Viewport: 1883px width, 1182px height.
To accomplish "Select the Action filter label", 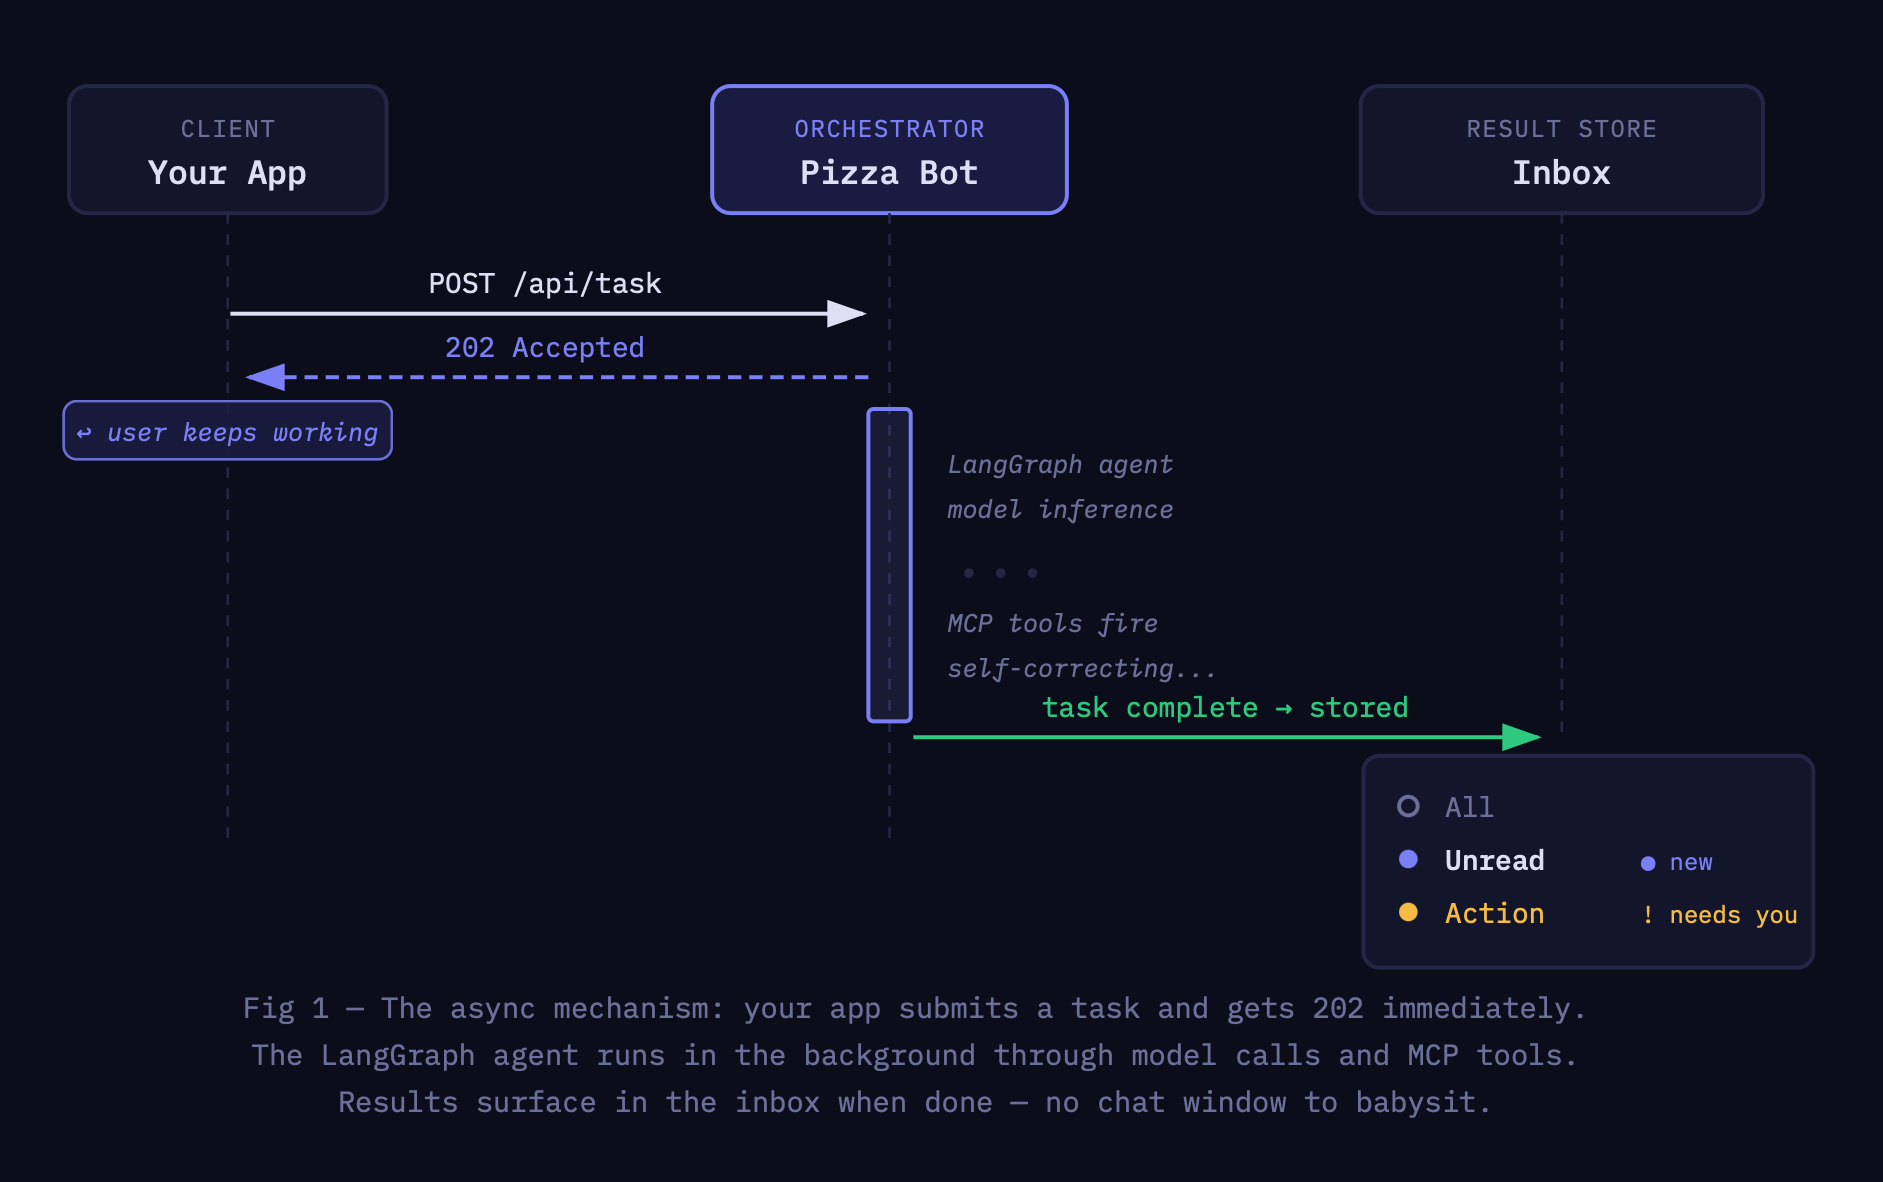I will coord(1495,914).
